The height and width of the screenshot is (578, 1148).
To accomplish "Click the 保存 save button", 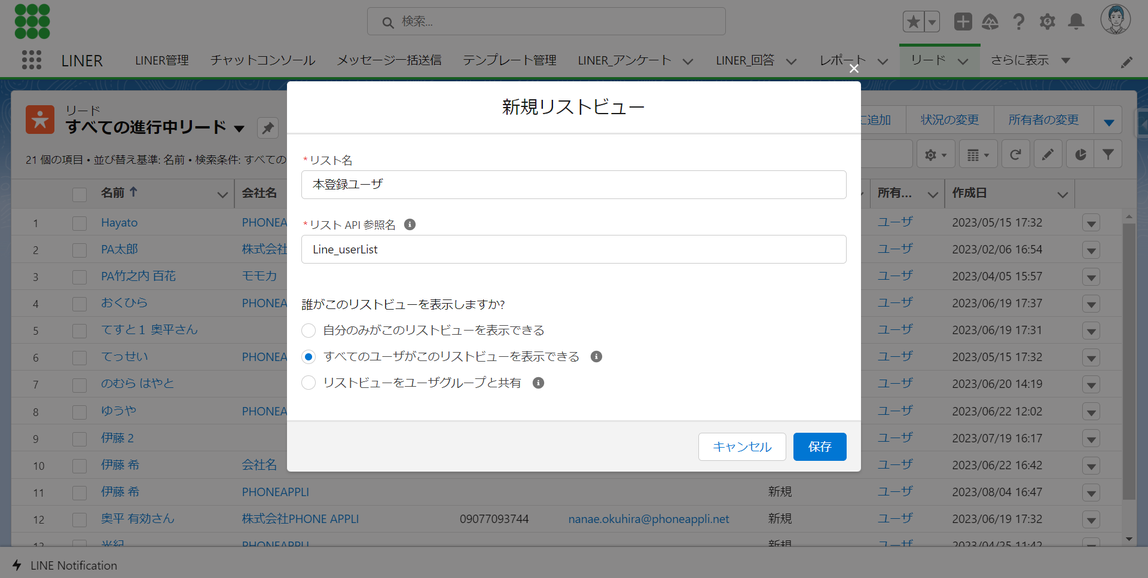I will pyautogui.click(x=820, y=447).
